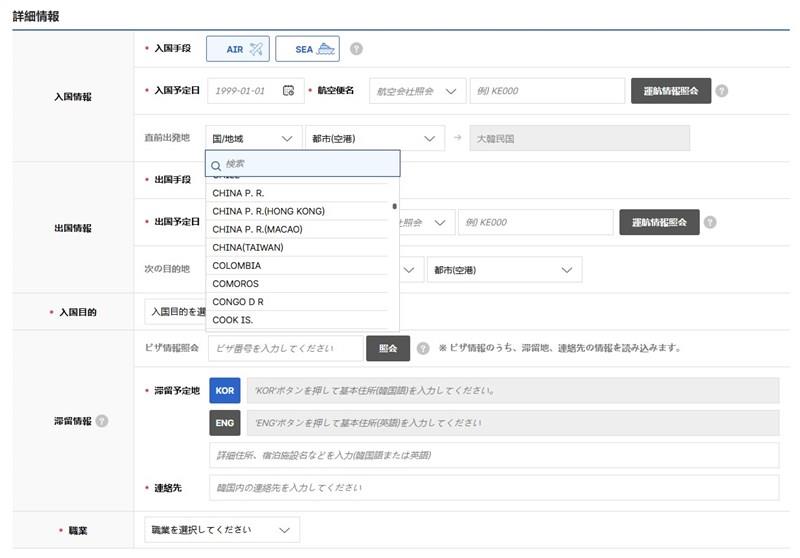Click help icon beside visa 照会 button
Viewport: 800px width, 558px height.
pos(423,348)
